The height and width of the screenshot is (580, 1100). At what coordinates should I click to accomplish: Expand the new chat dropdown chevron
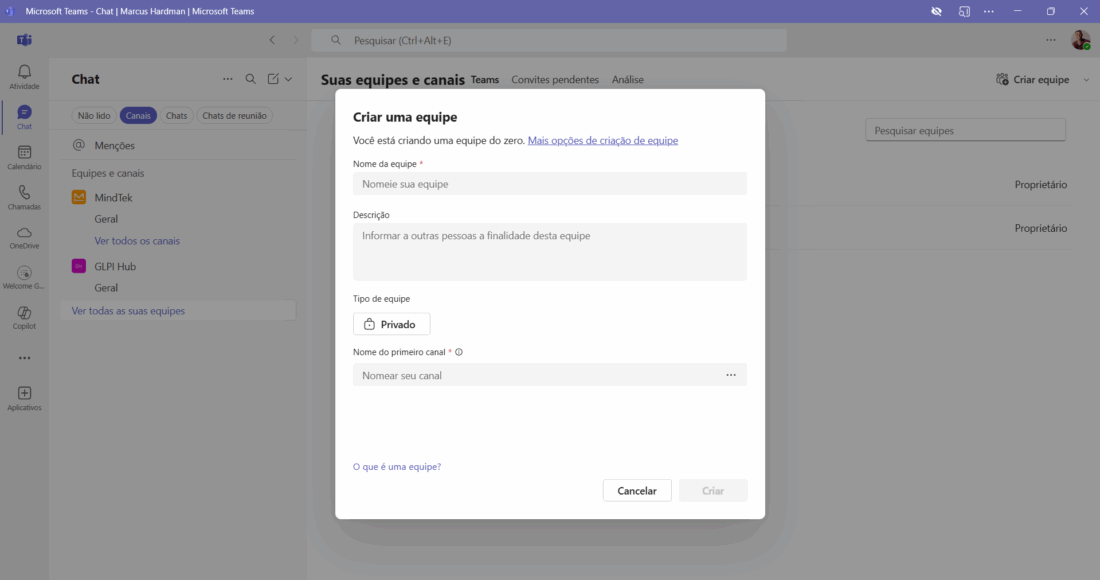(288, 79)
